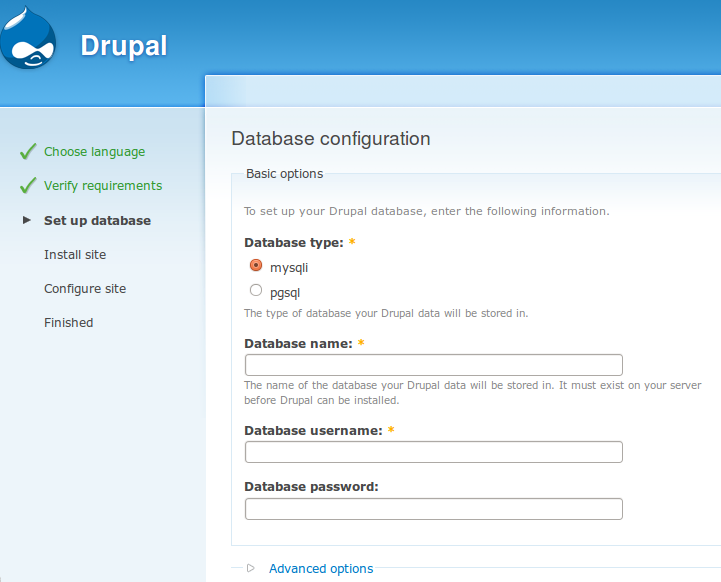This screenshot has height=582, width=721.
Task: Select the Choose language step
Action: click(x=94, y=152)
